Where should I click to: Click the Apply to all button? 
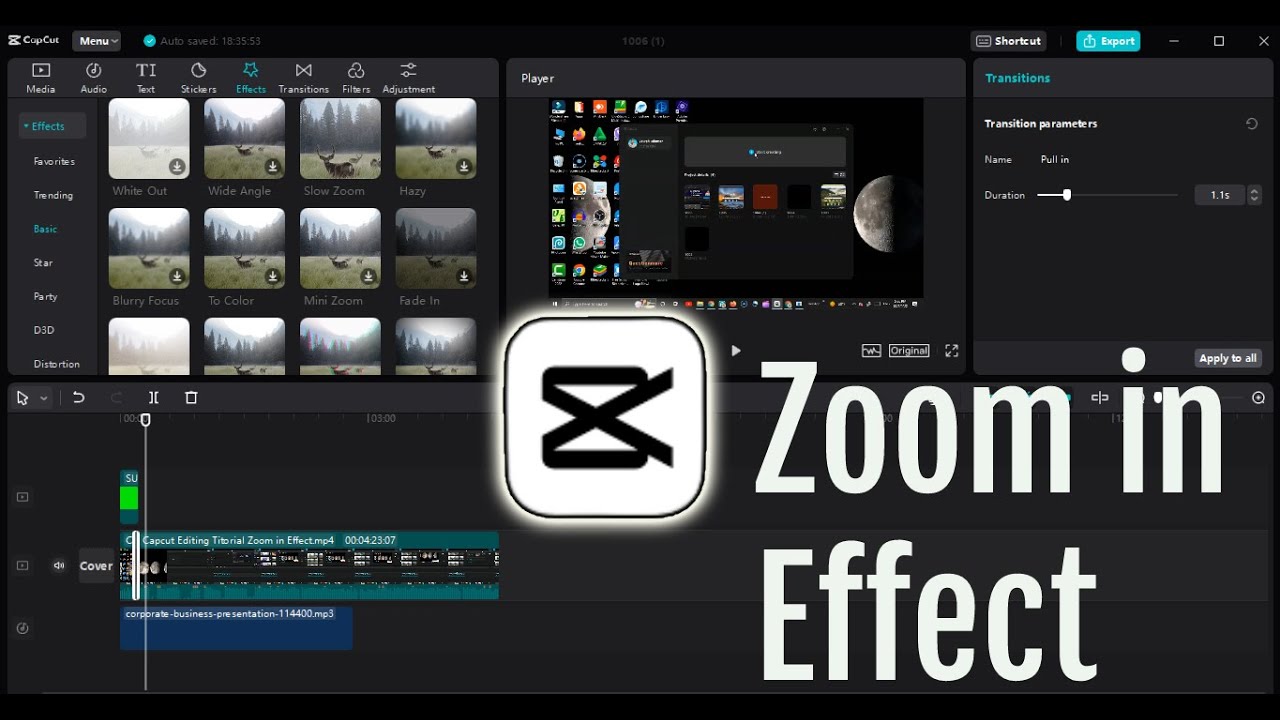click(1228, 357)
